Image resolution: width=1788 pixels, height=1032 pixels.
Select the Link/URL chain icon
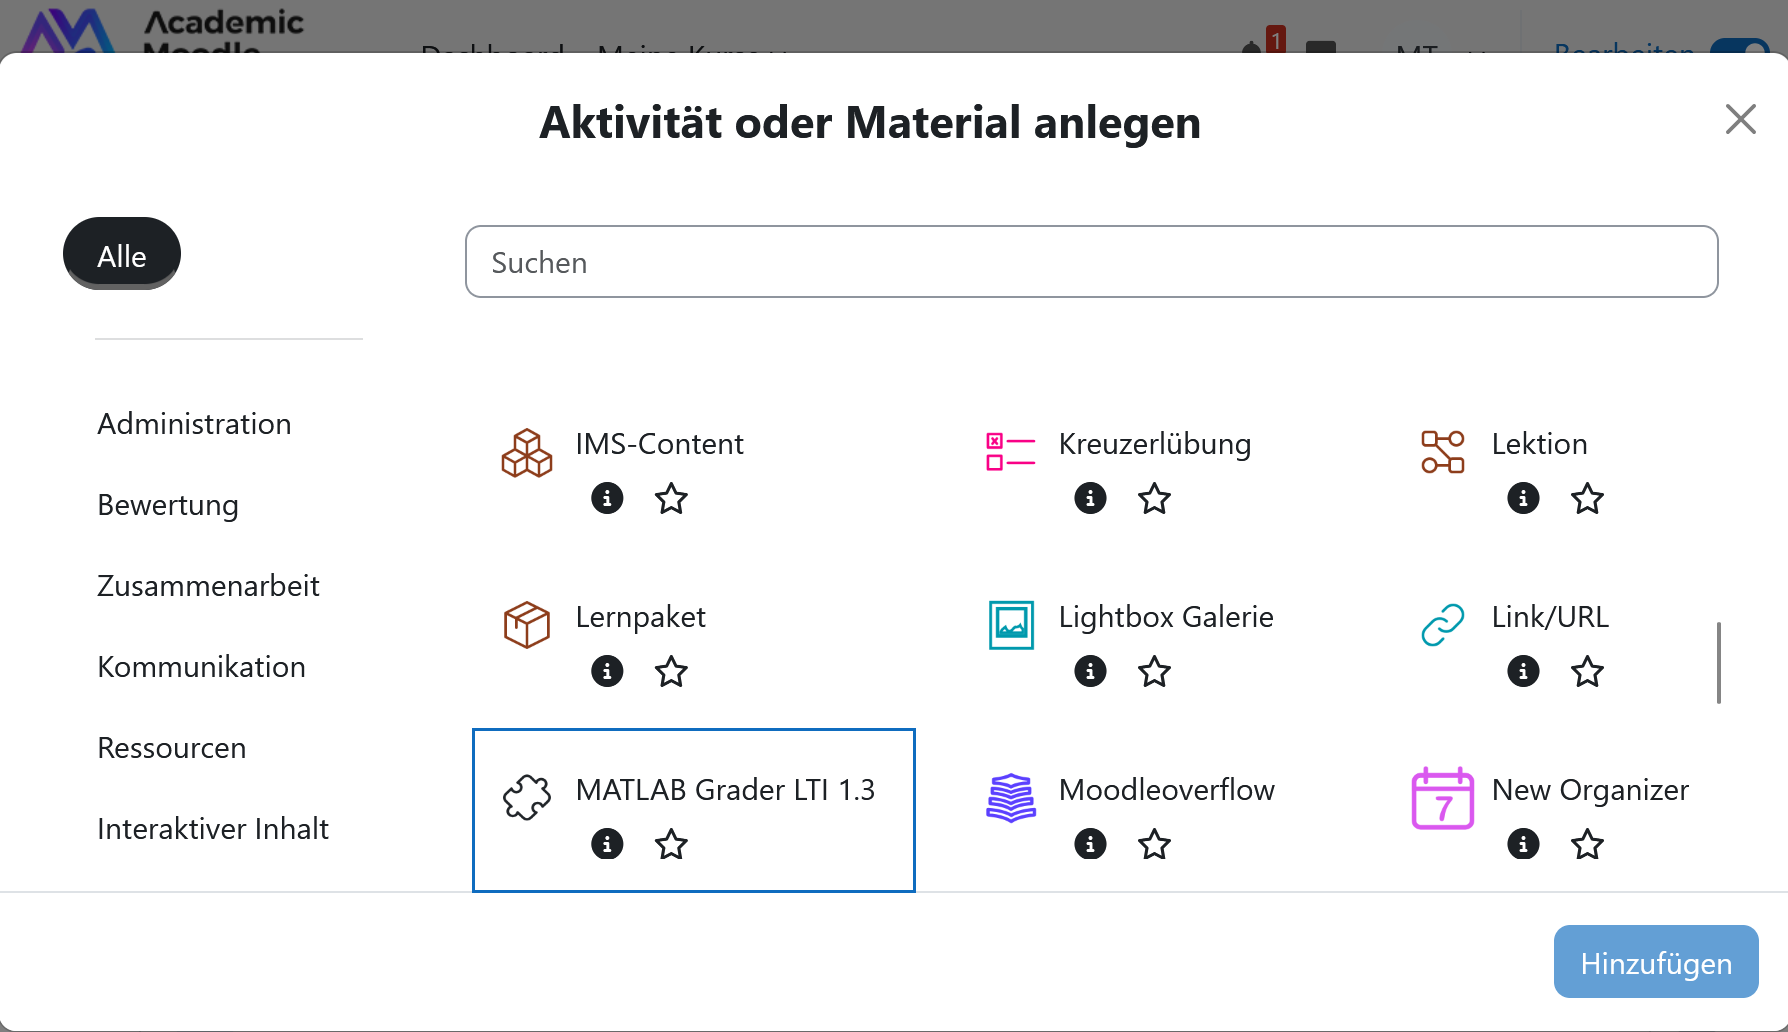click(x=1441, y=625)
